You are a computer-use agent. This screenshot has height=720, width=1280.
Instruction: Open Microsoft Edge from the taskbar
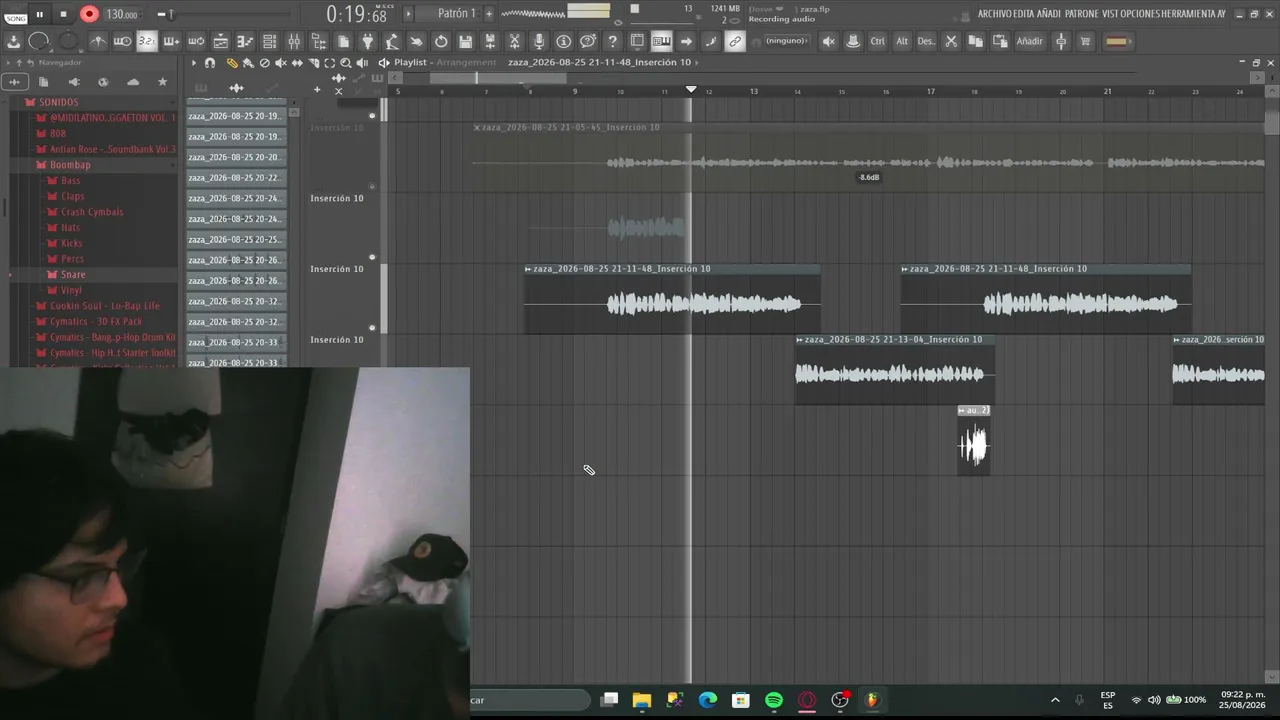[708, 700]
